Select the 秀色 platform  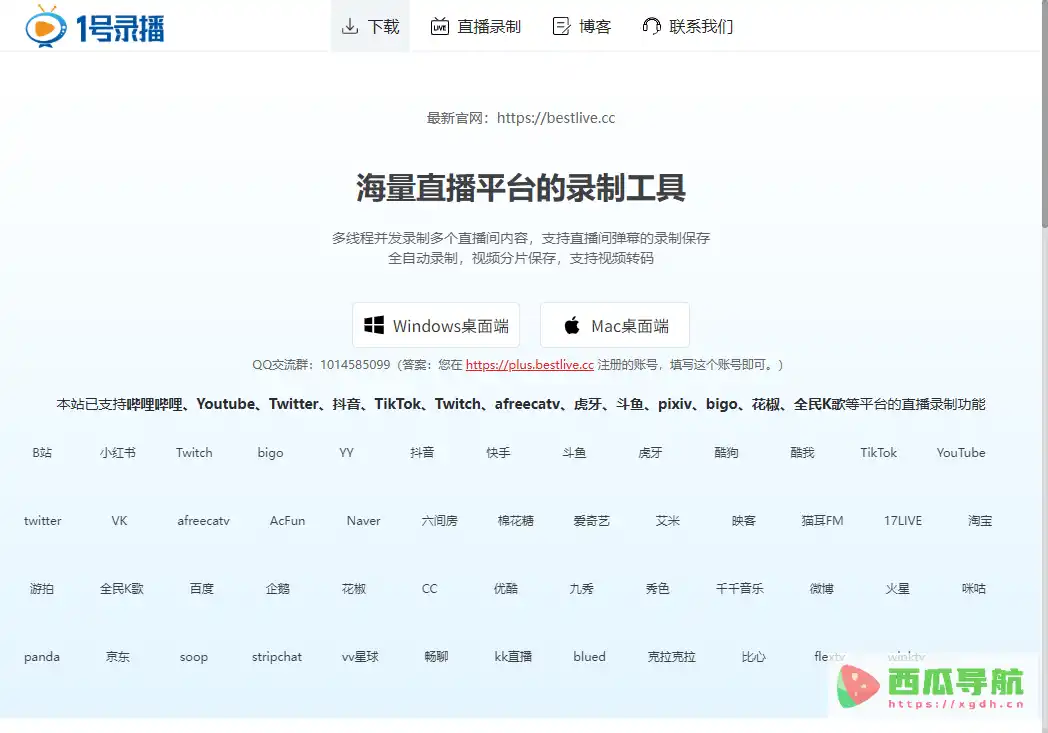coord(658,589)
